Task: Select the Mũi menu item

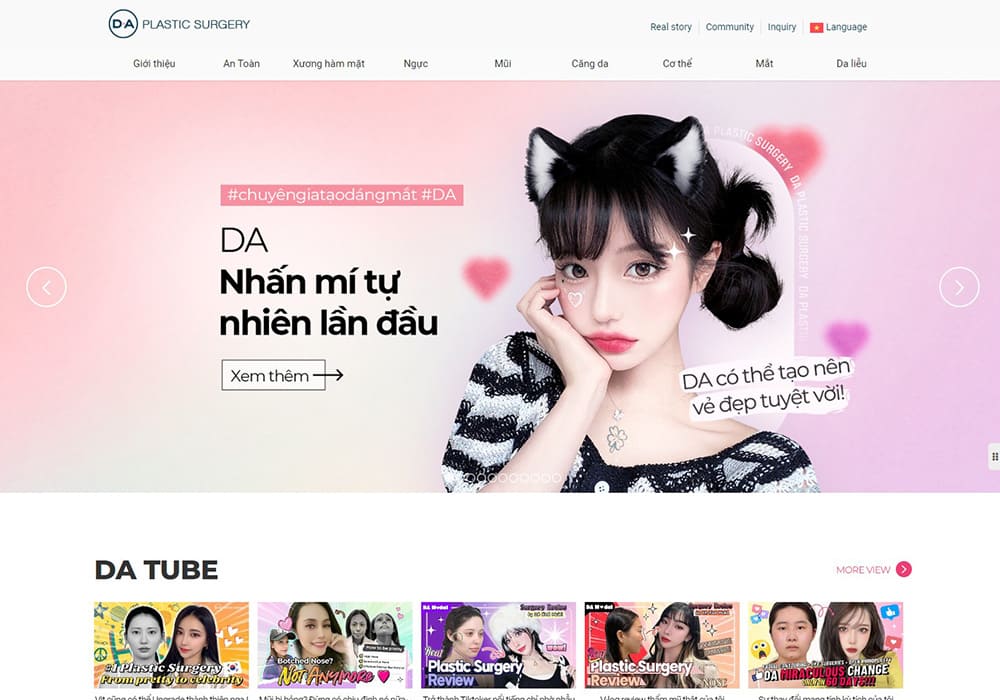Action: (x=502, y=64)
